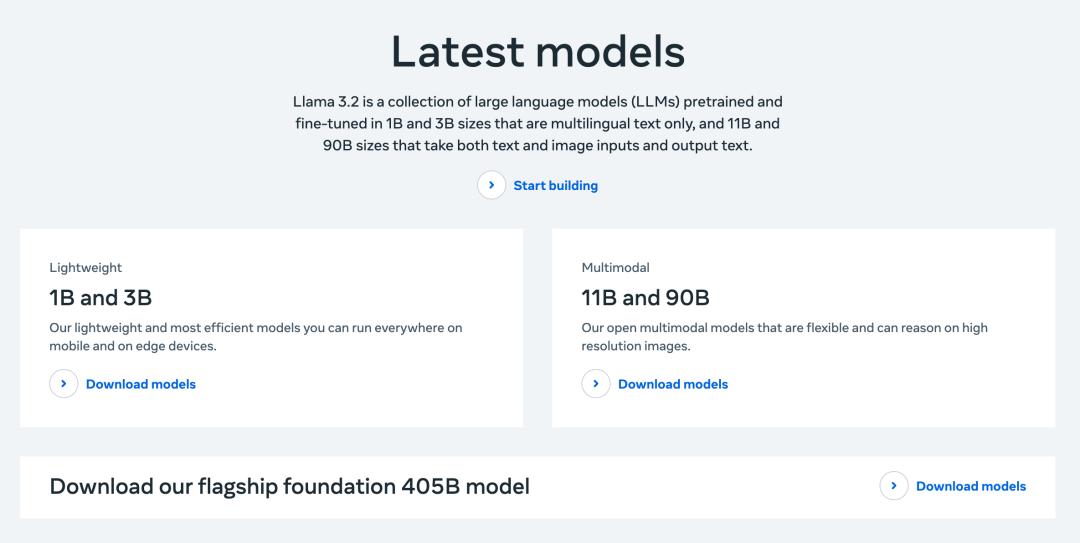1080x543 pixels.
Task: Click the Latest models heading
Action: [x=538, y=52]
